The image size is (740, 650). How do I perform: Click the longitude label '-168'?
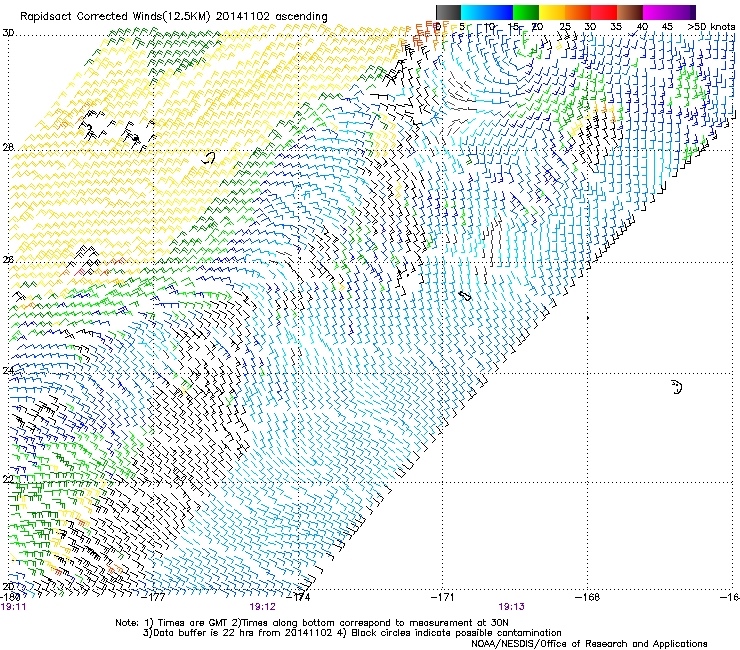coord(588,597)
